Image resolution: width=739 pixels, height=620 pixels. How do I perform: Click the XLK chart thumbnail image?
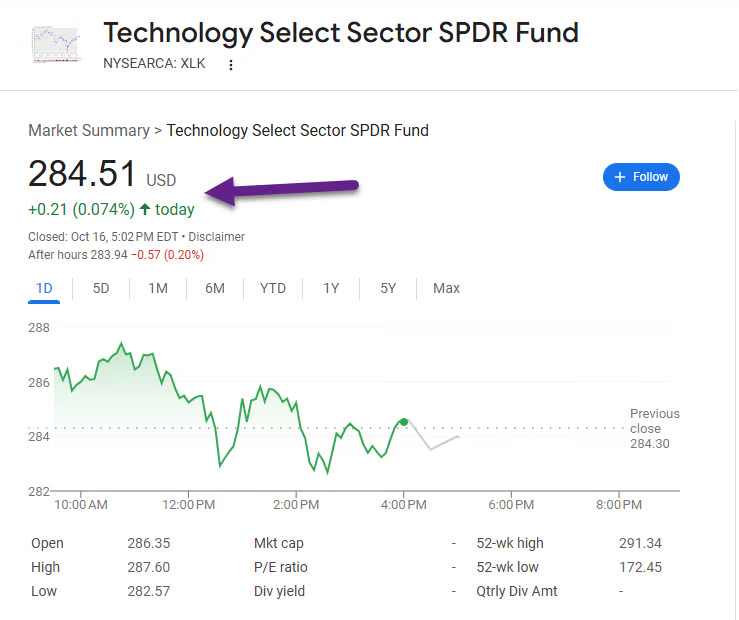click(57, 45)
